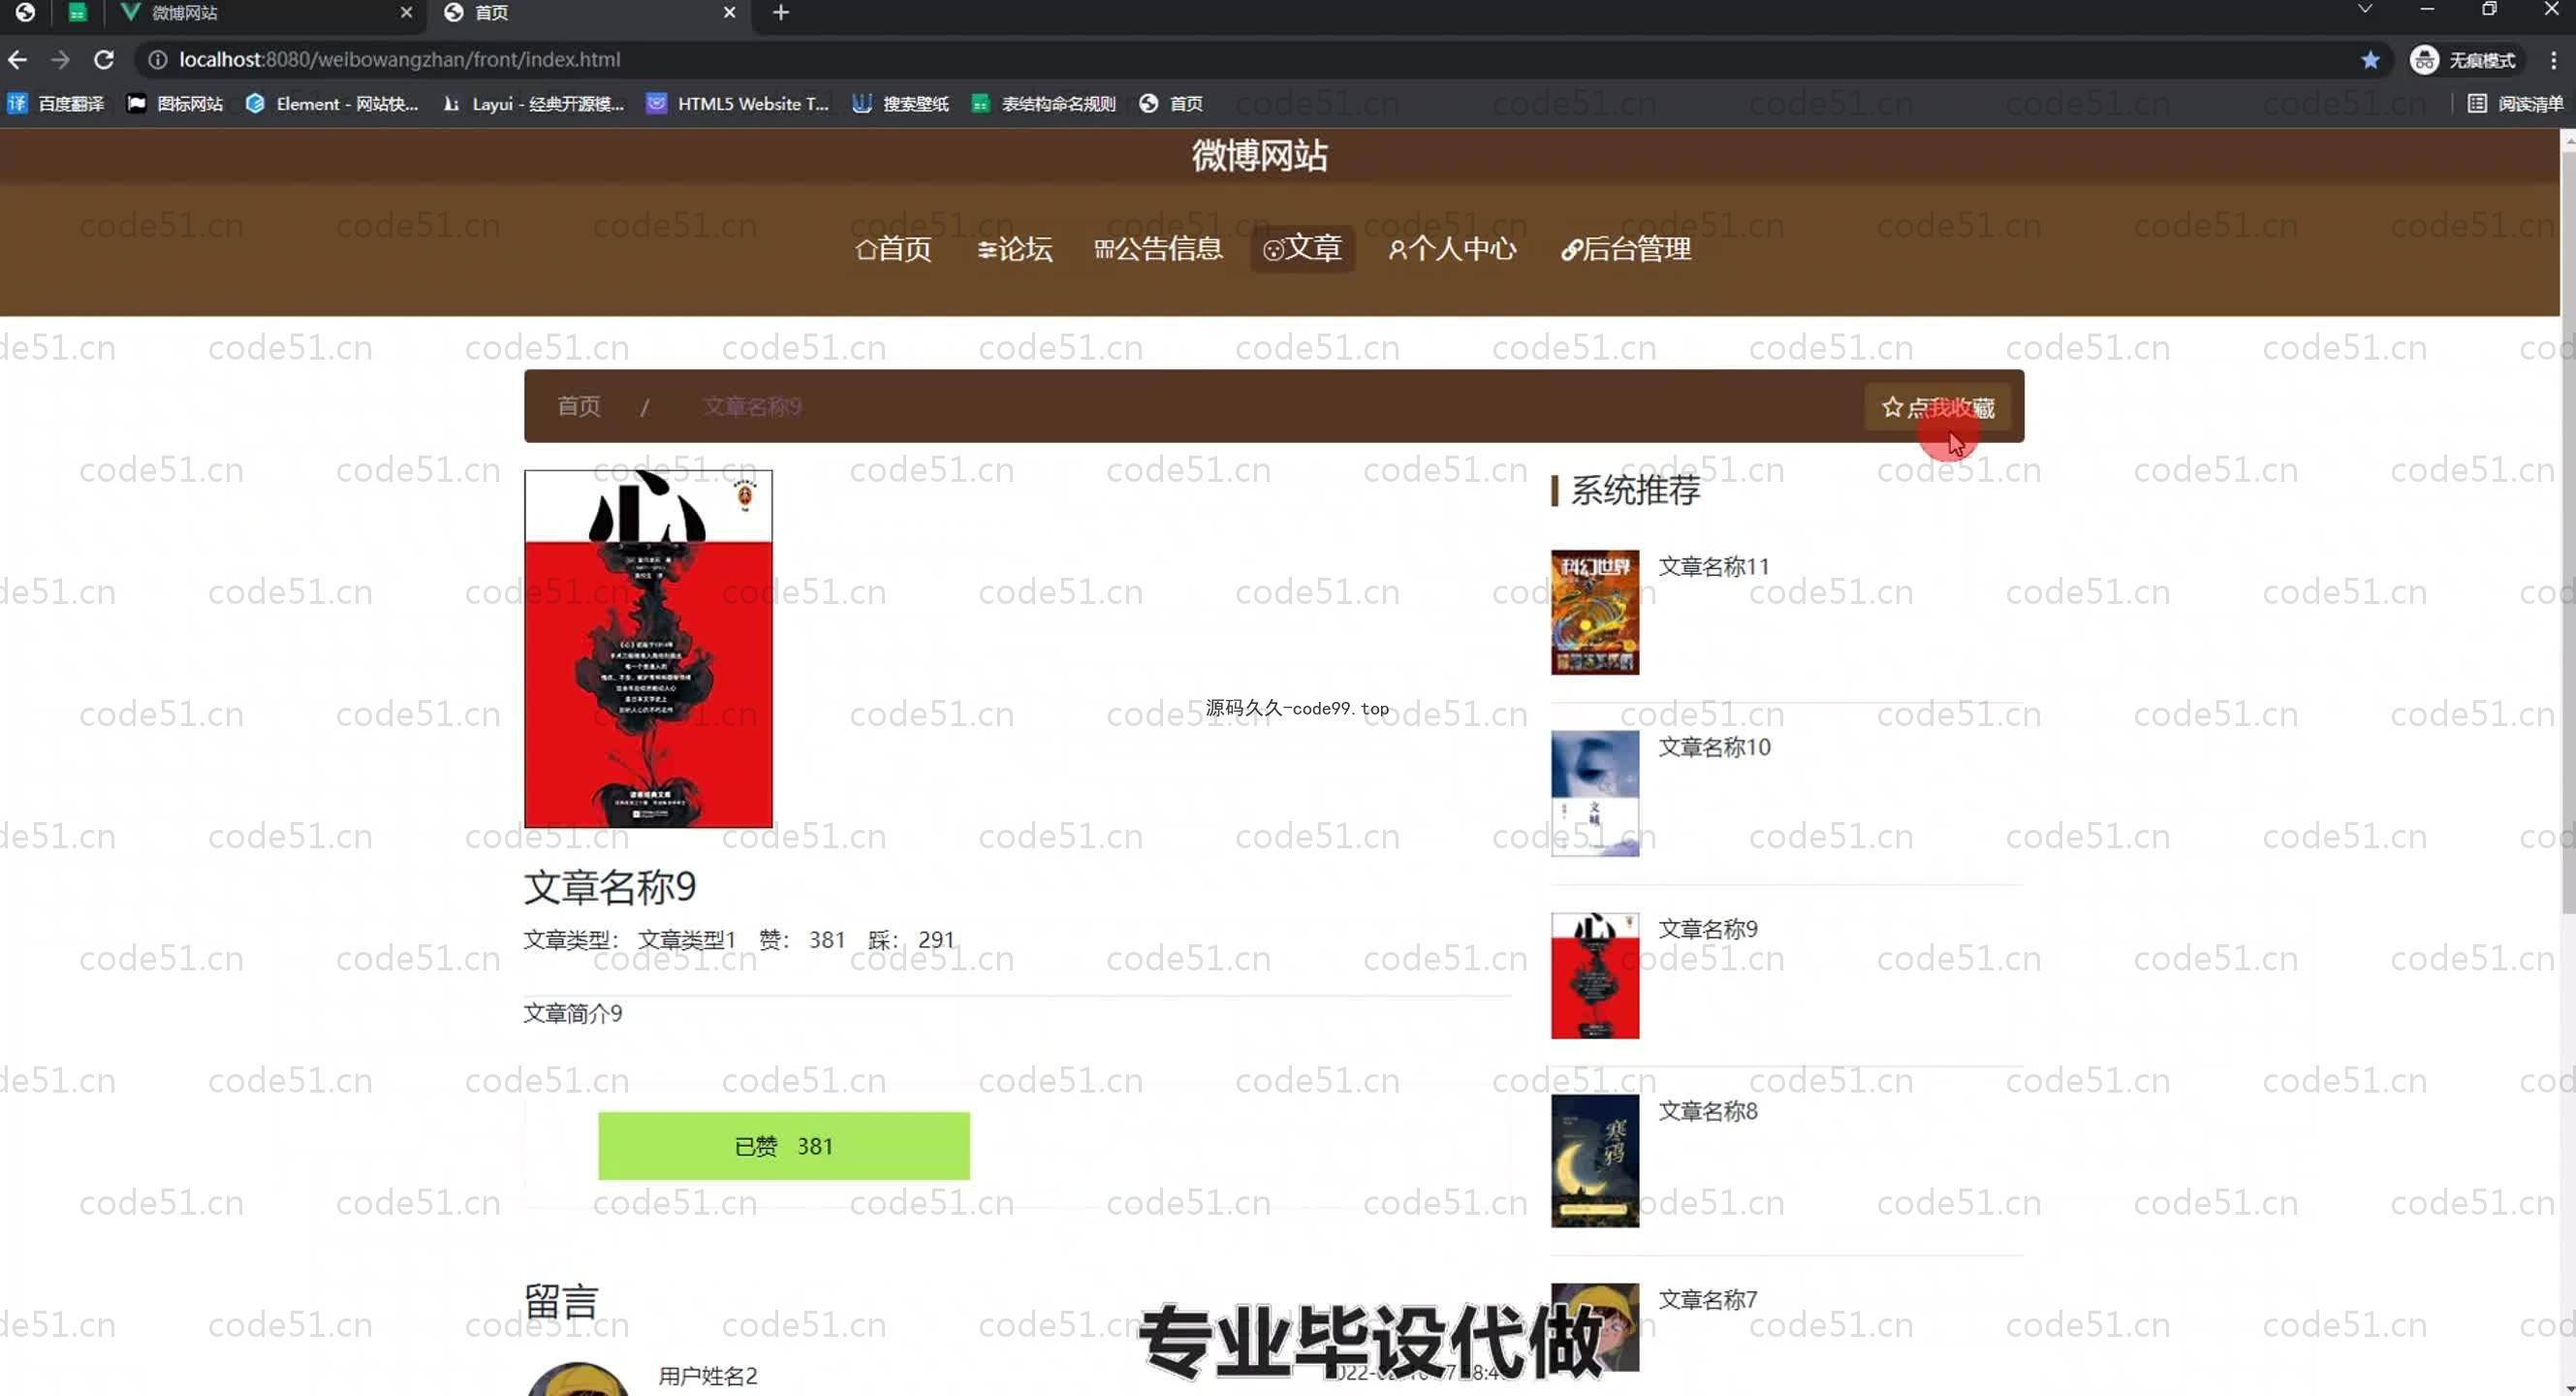Open the Element bookmark
This screenshot has height=1396, width=2576.
pos(332,103)
